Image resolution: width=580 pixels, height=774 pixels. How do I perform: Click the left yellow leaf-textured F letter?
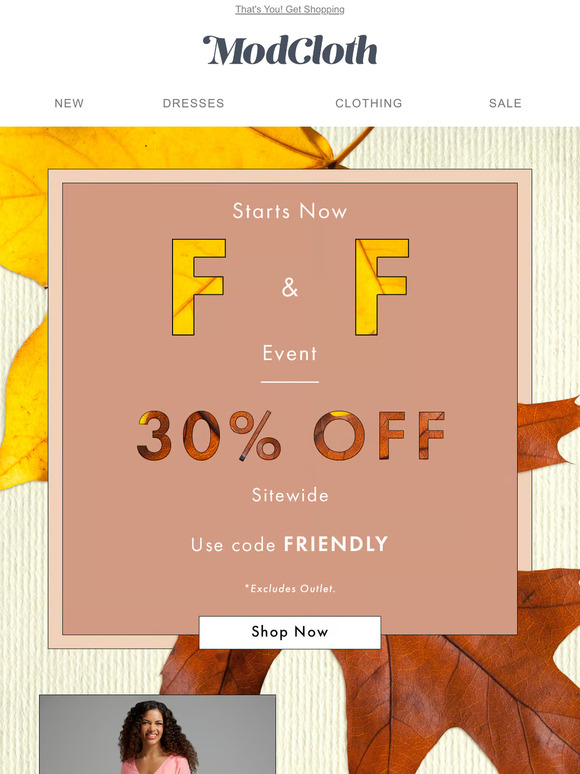tap(198, 287)
